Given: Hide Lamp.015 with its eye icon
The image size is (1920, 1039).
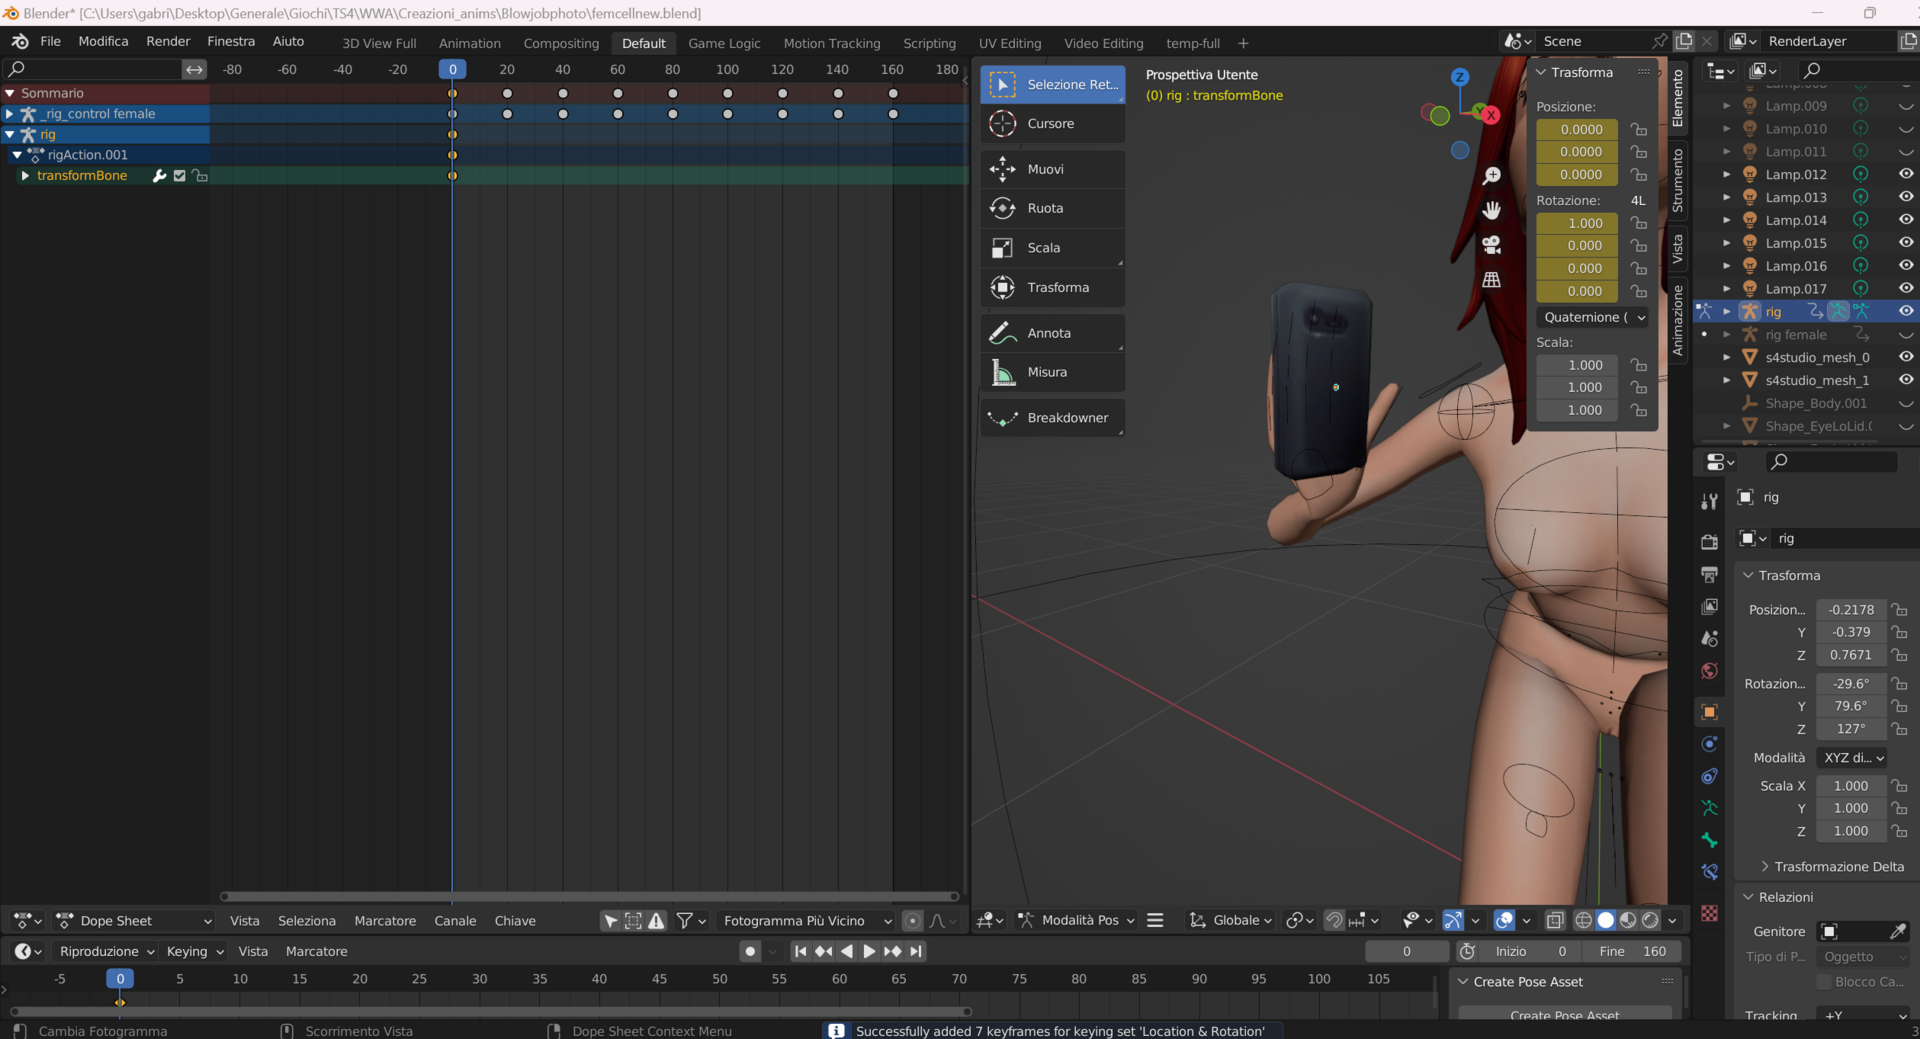Looking at the screenshot, I should (x=1906, y=243).
